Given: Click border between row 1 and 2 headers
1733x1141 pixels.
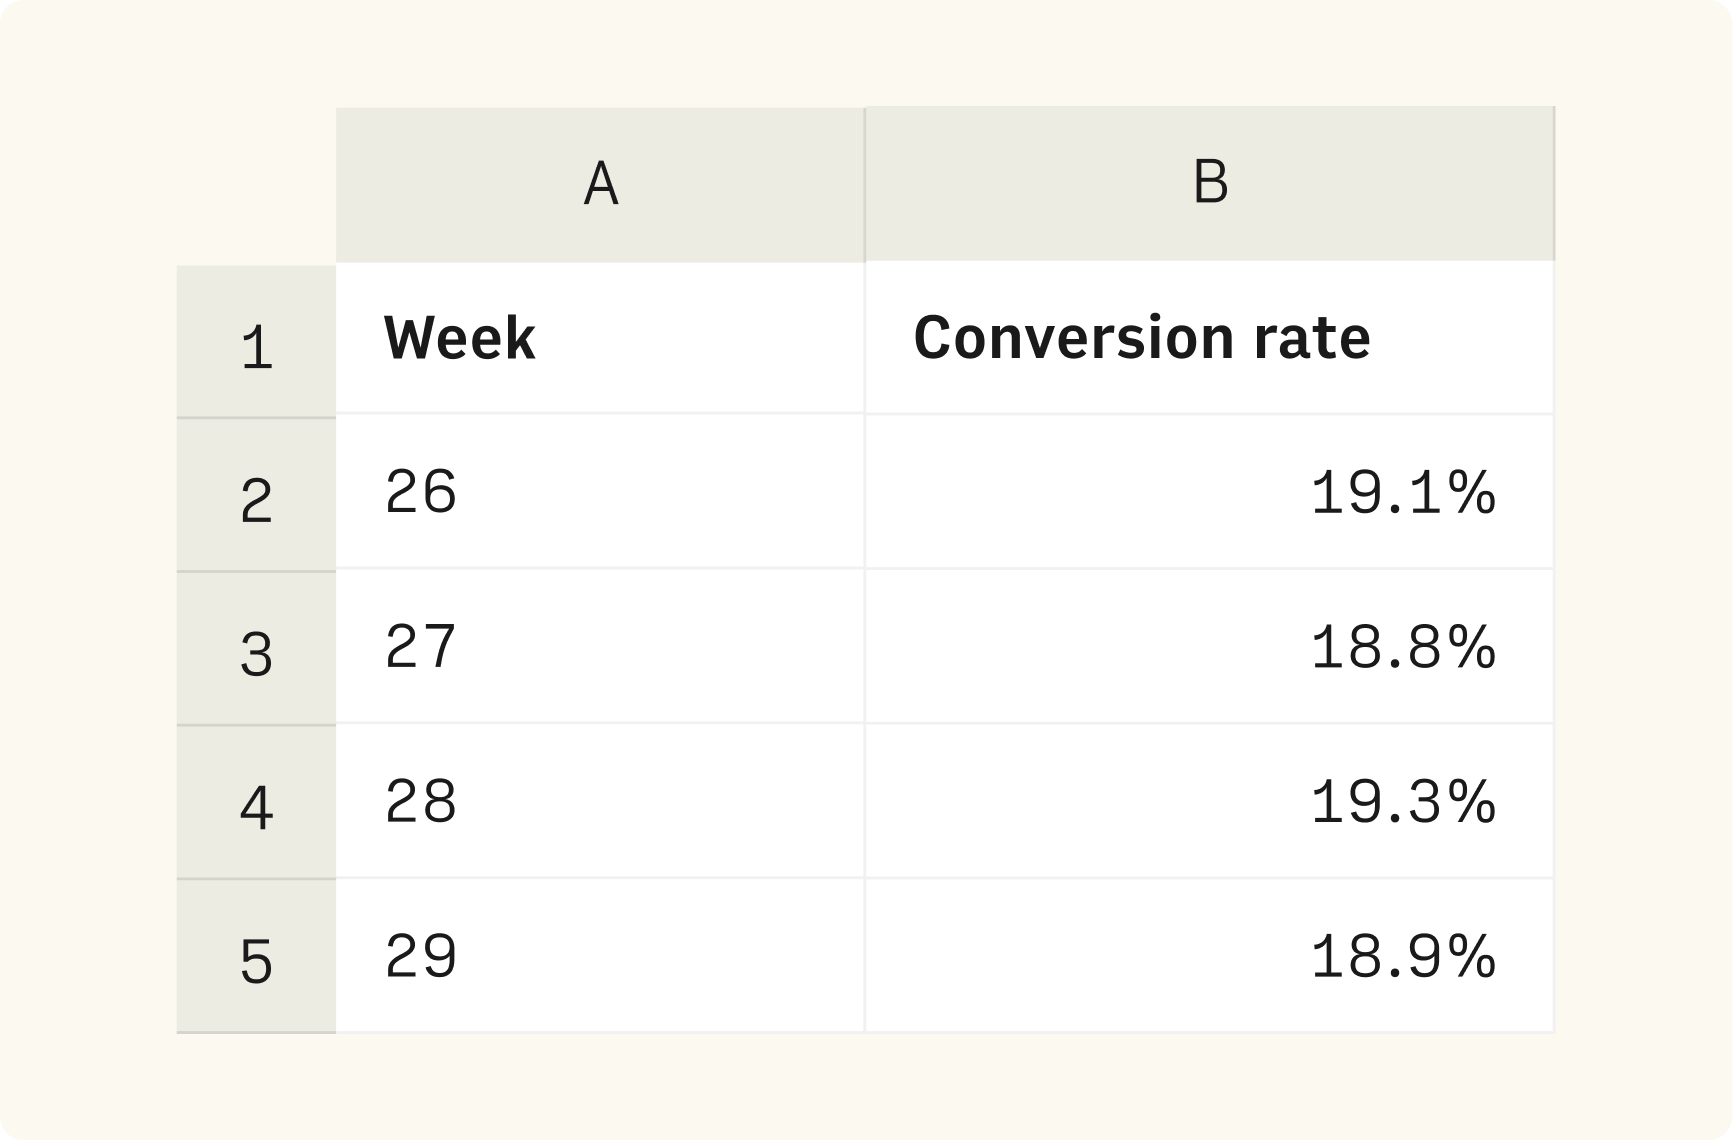Looking at the screenshot, I should click(256, 418).
